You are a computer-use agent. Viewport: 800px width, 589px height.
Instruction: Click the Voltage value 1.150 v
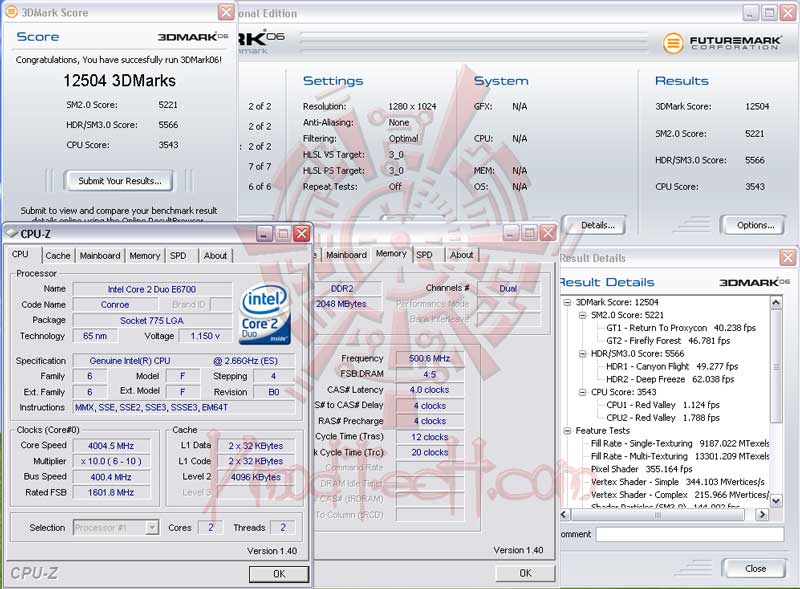[205, 336]
